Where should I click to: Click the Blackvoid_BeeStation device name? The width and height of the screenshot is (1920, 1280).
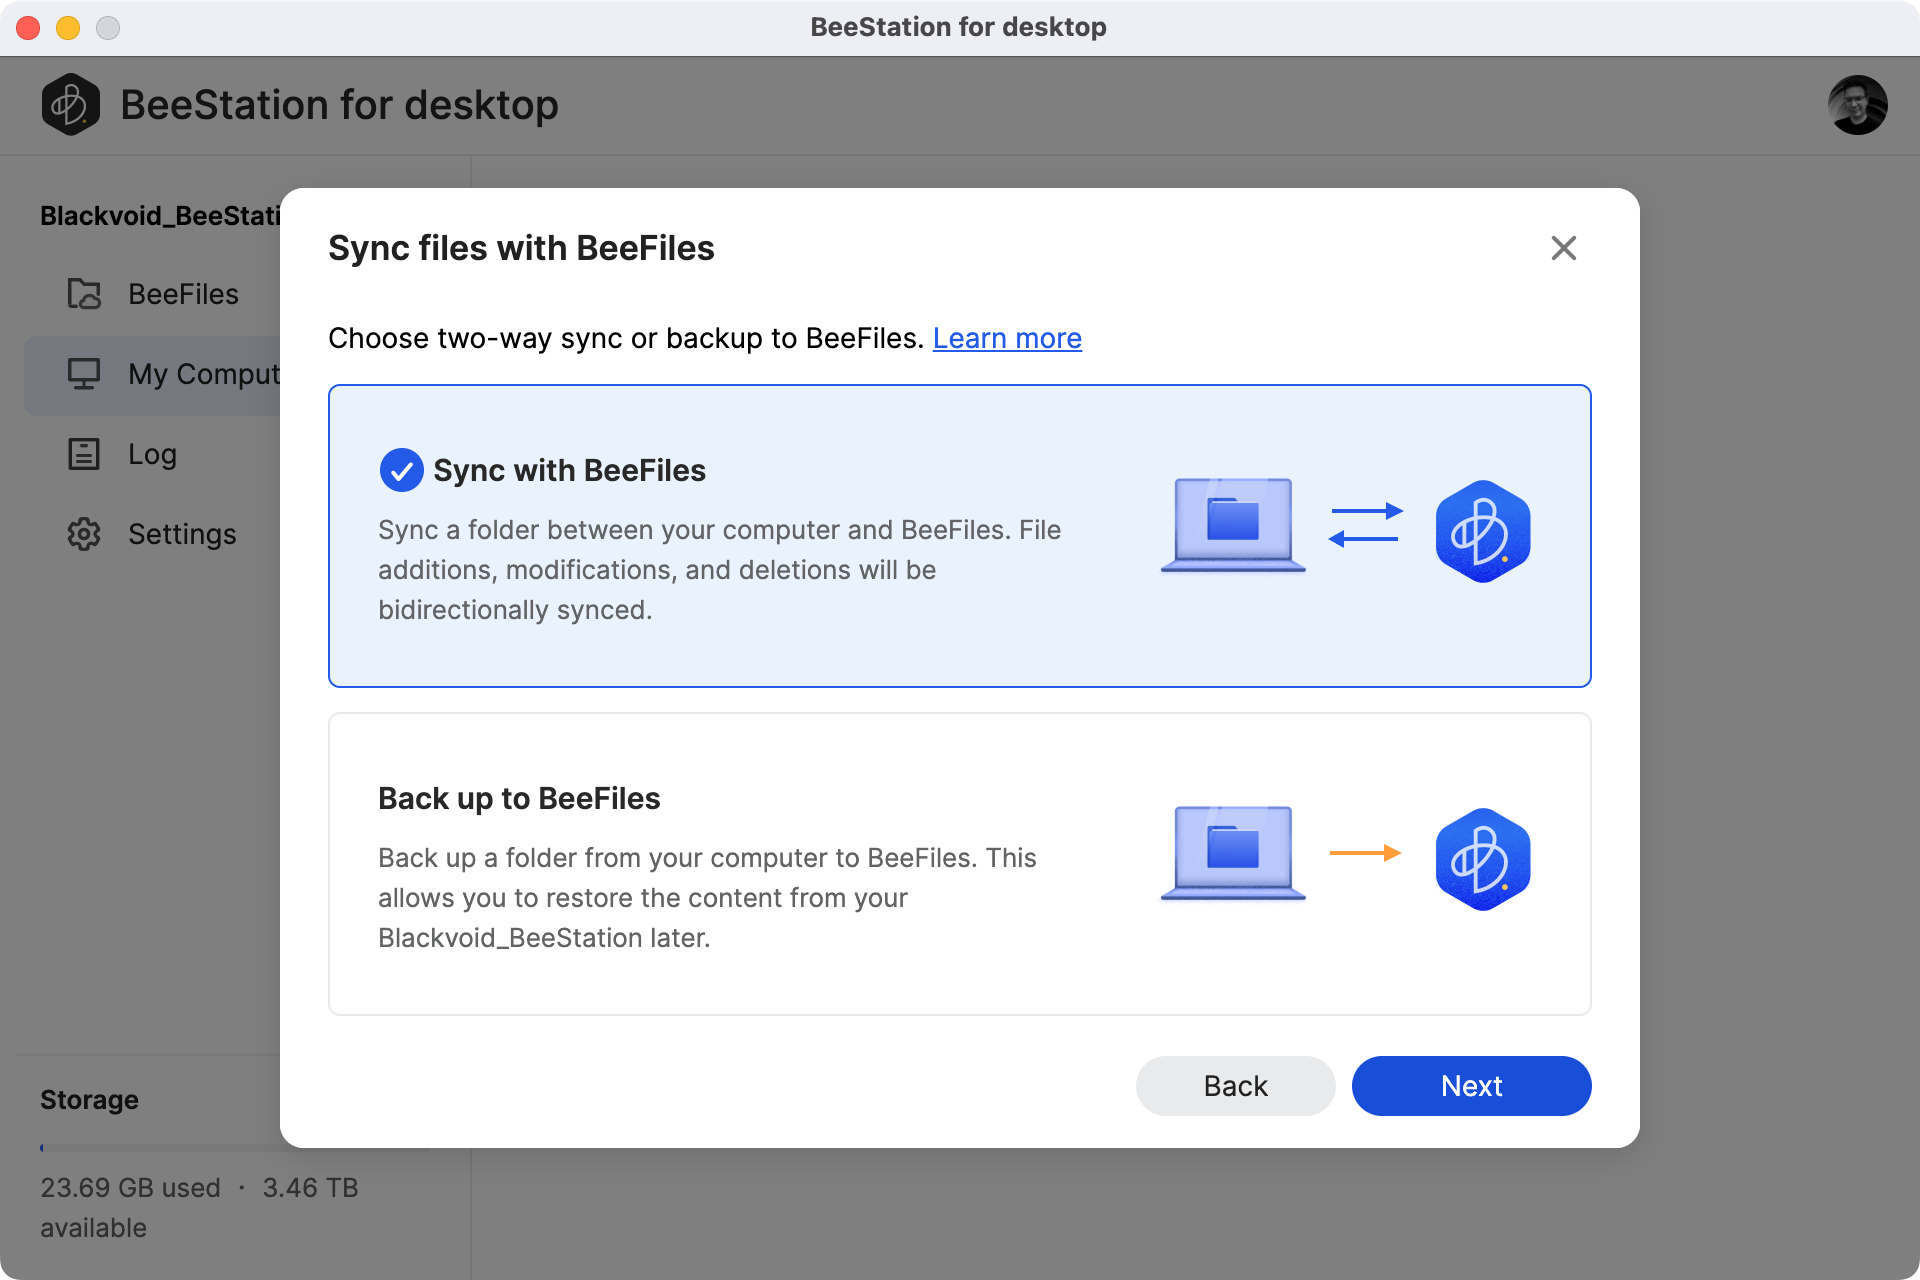click(160, 216)
